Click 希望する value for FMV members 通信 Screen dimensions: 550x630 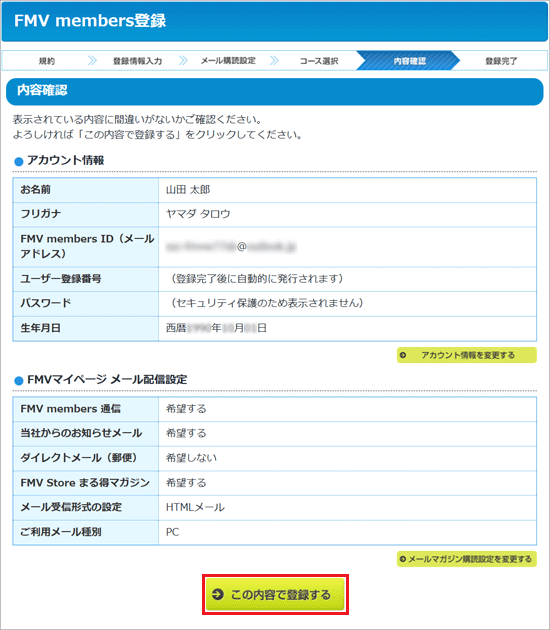coord(186,409)
